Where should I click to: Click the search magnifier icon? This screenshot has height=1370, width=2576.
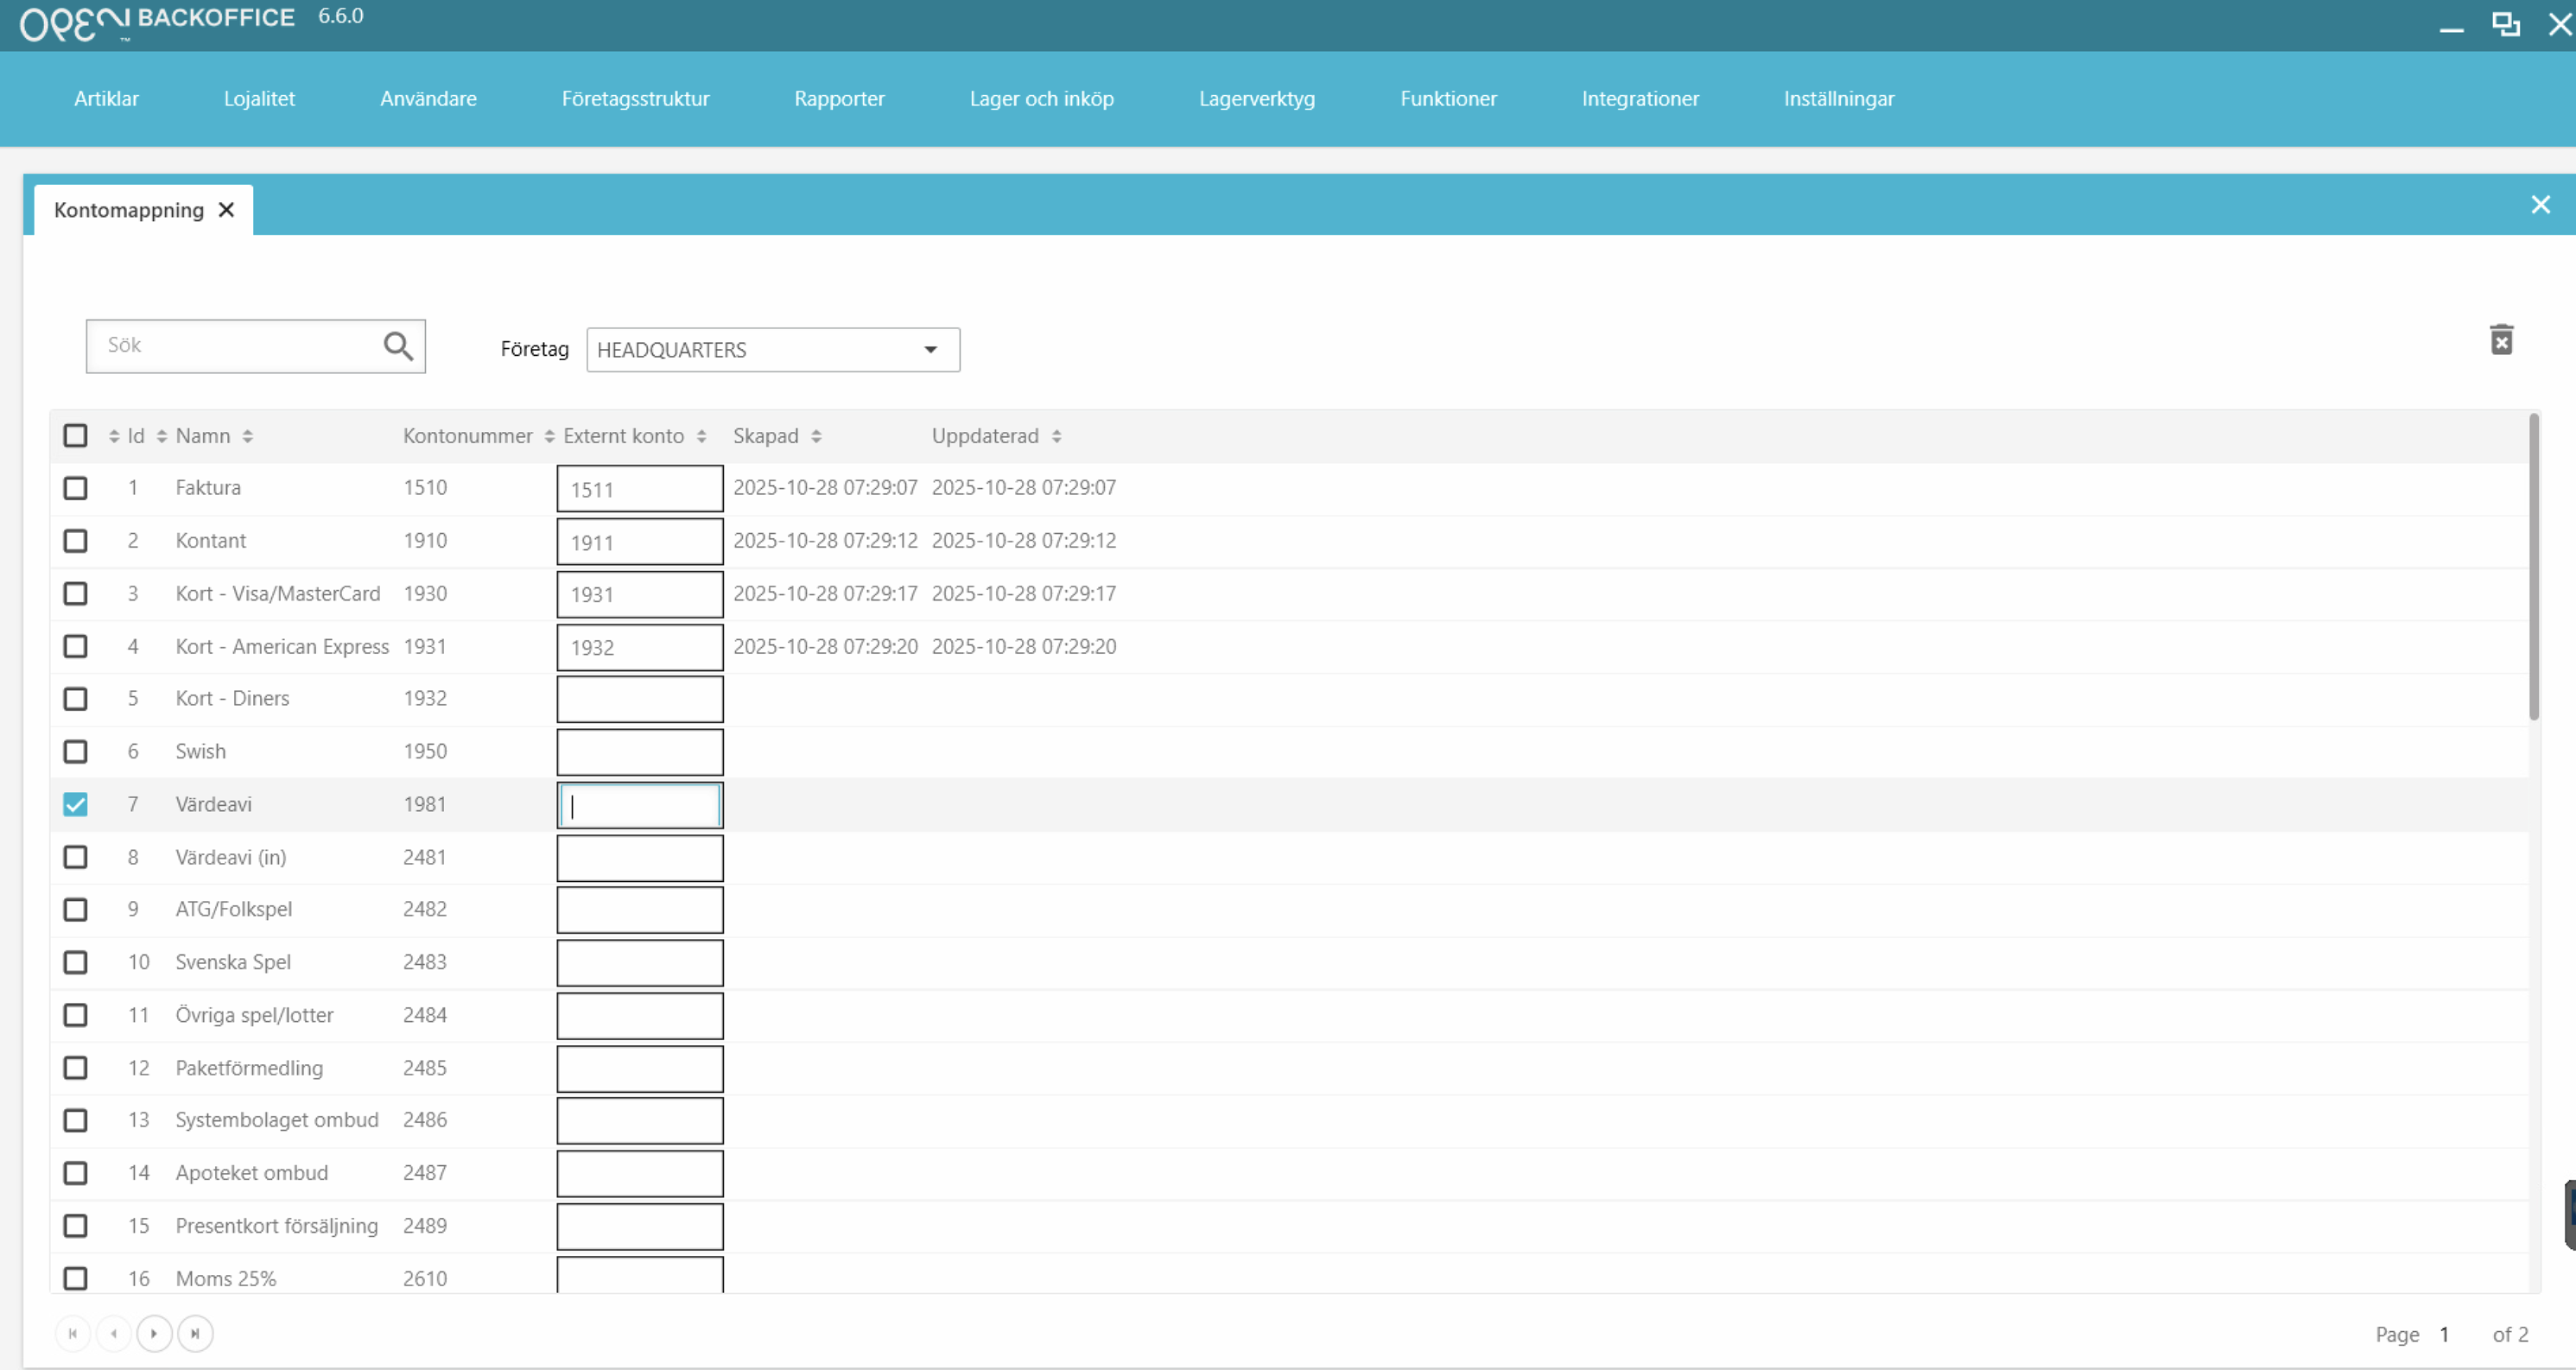coord(398,346)
